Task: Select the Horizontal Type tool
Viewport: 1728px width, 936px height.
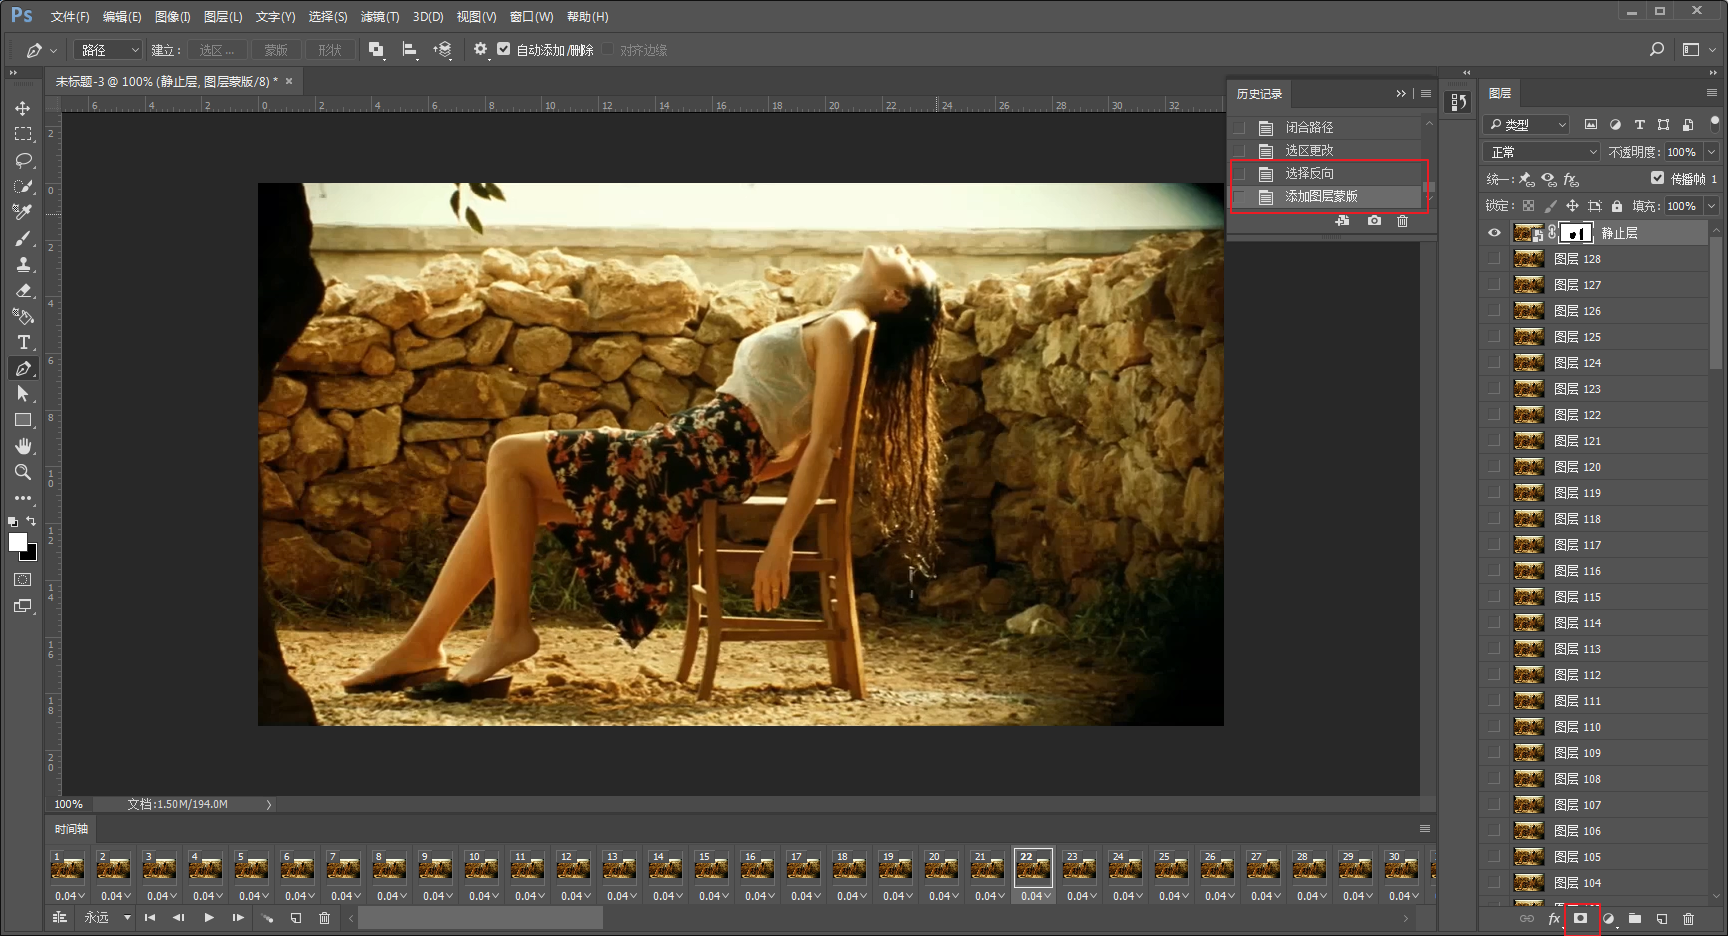Action: pyautogui.click(x=23, y=342)
